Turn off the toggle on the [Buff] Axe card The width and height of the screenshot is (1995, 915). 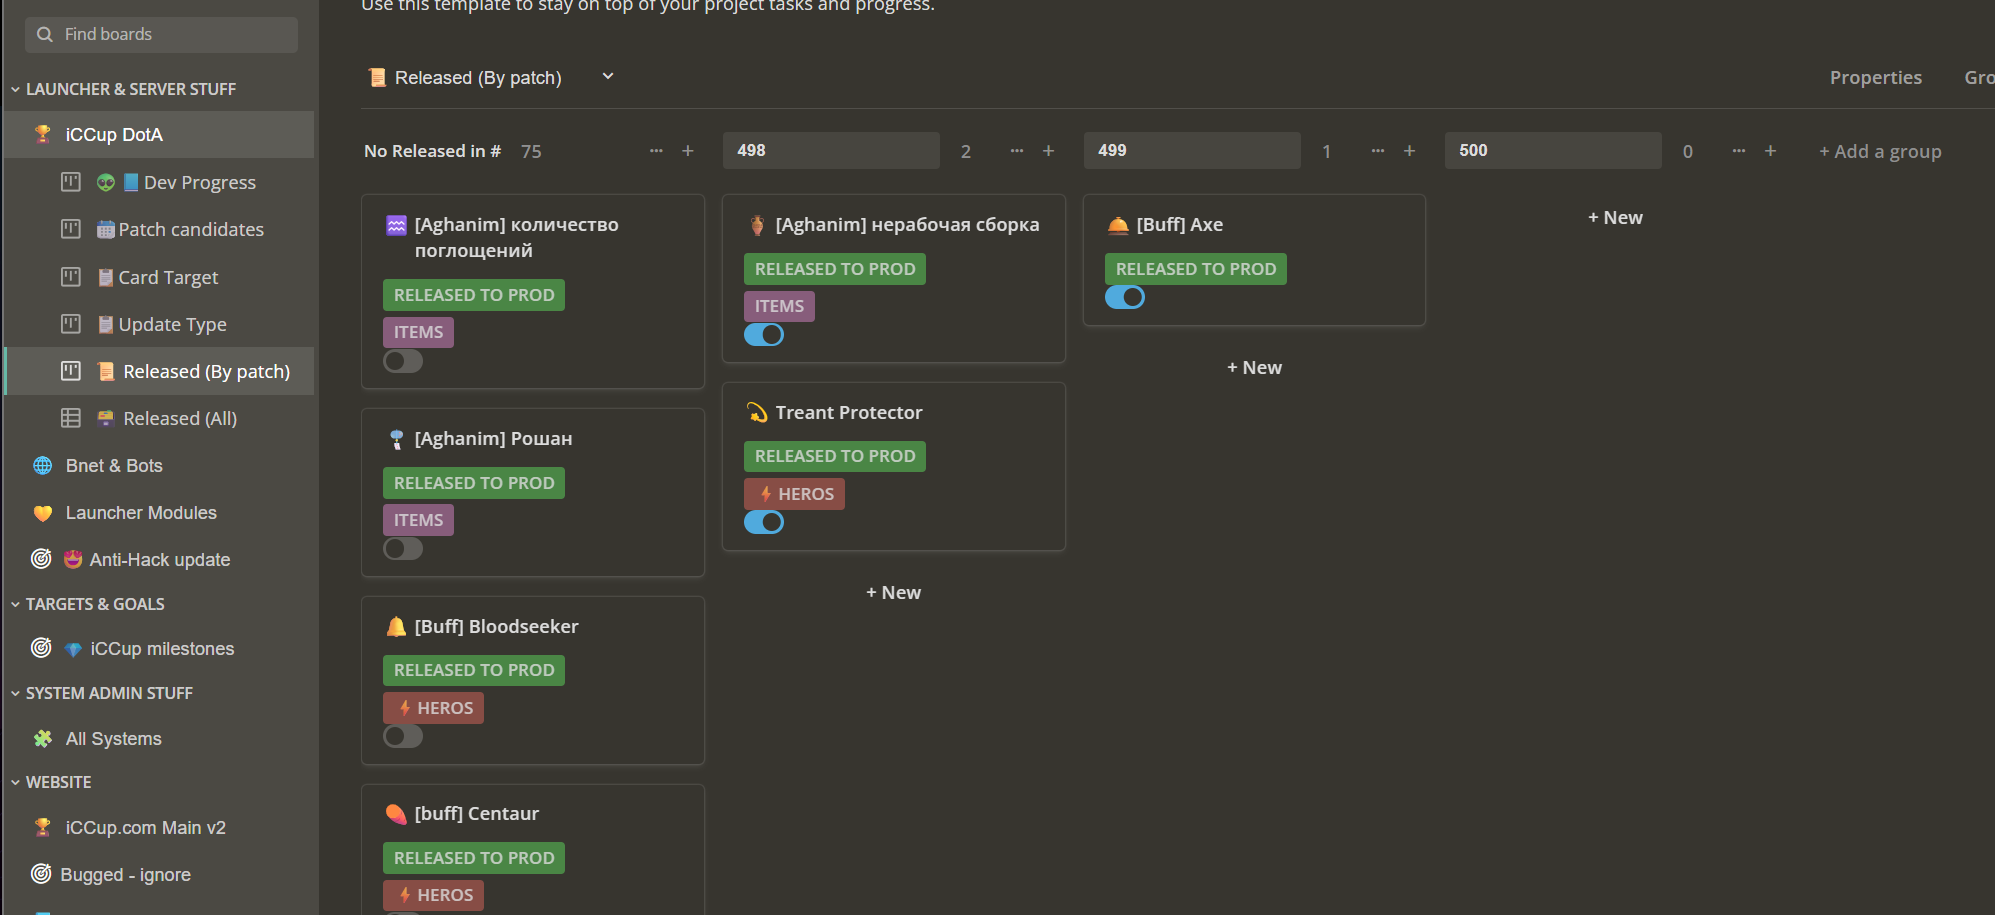point(1125,297)
